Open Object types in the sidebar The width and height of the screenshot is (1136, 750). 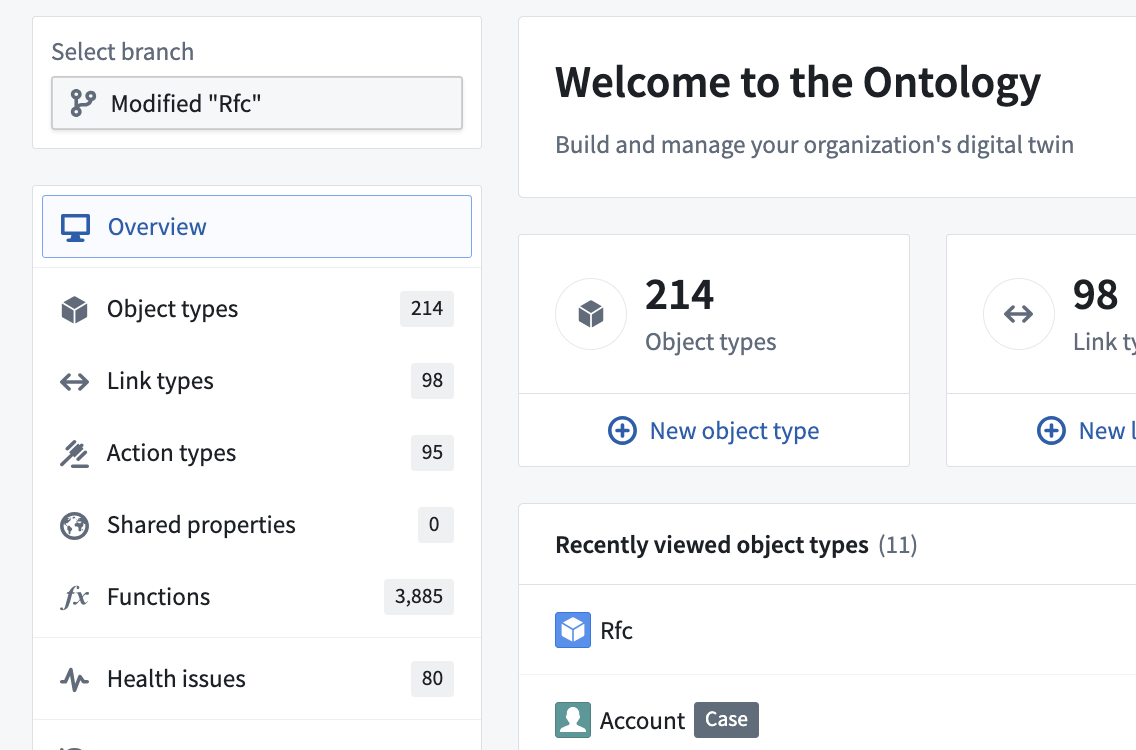point(256,309)
